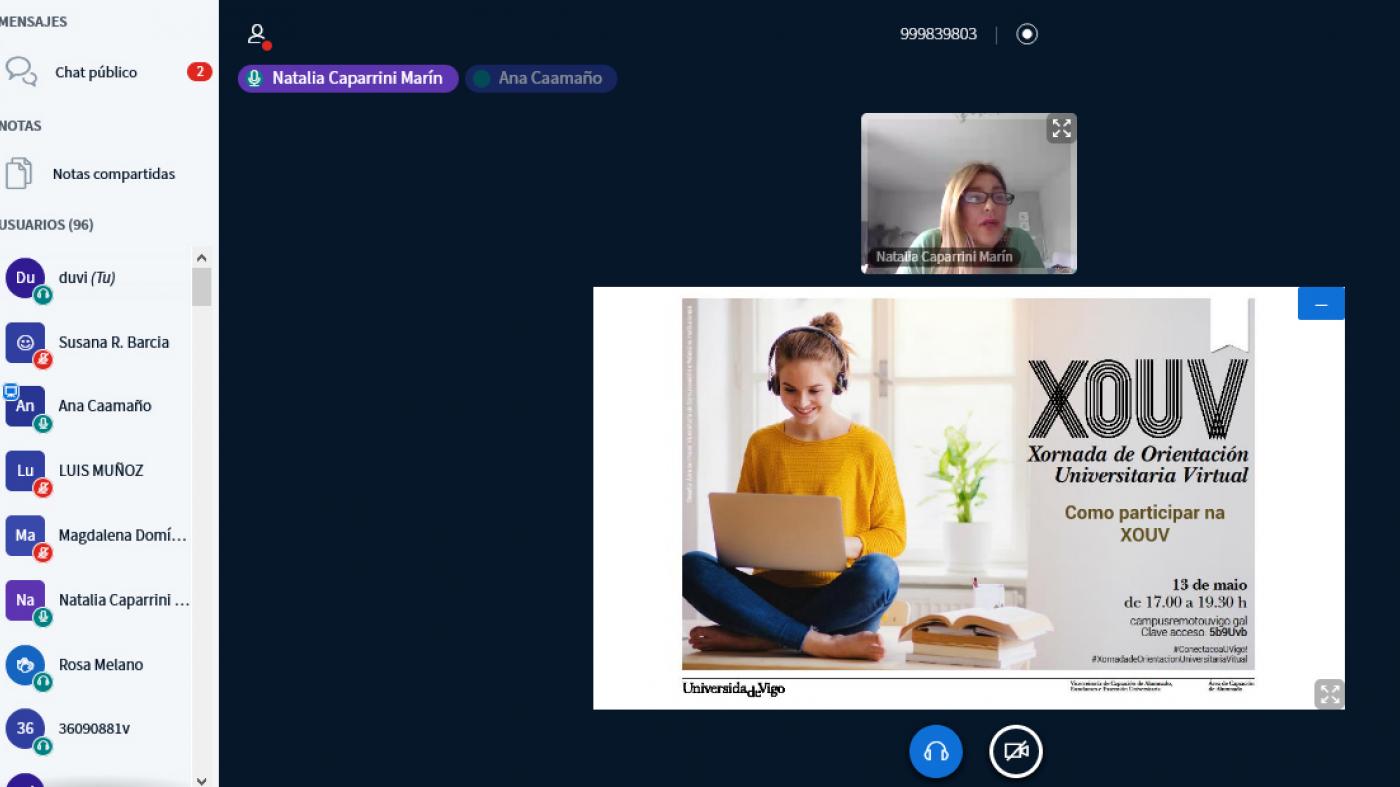1400x787 pixels.
Task: Select user 36090881v
Action: click(97, 729)
